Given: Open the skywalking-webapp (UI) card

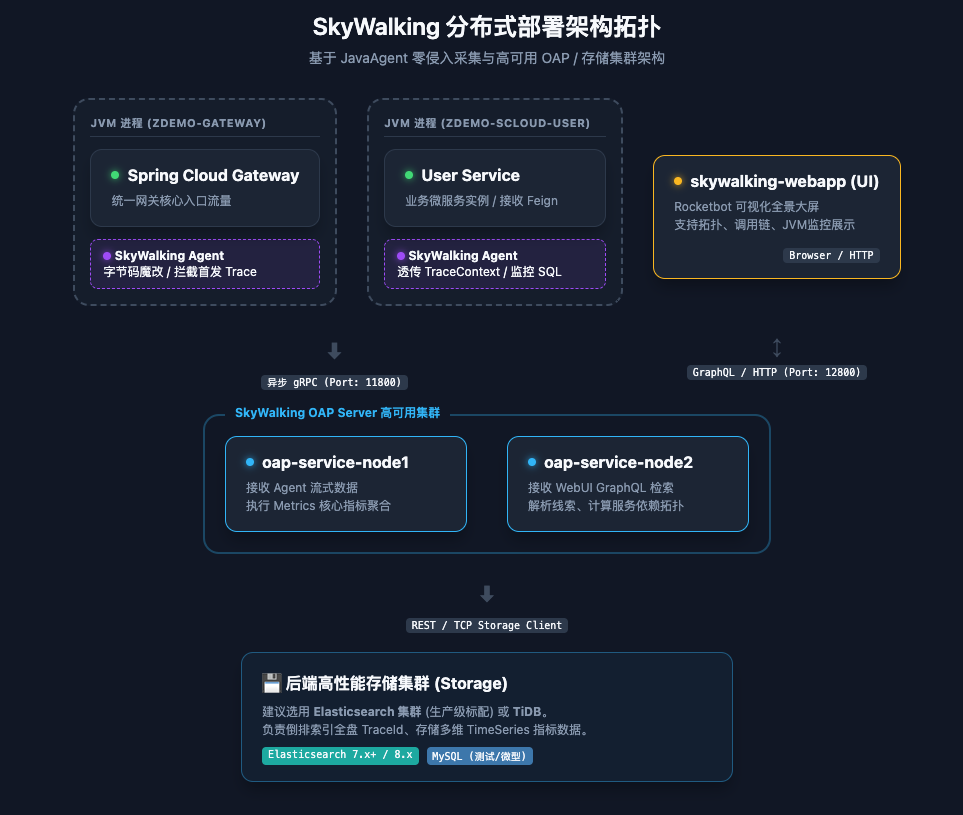Looking at the screenshot, I should tap(777, 217).
